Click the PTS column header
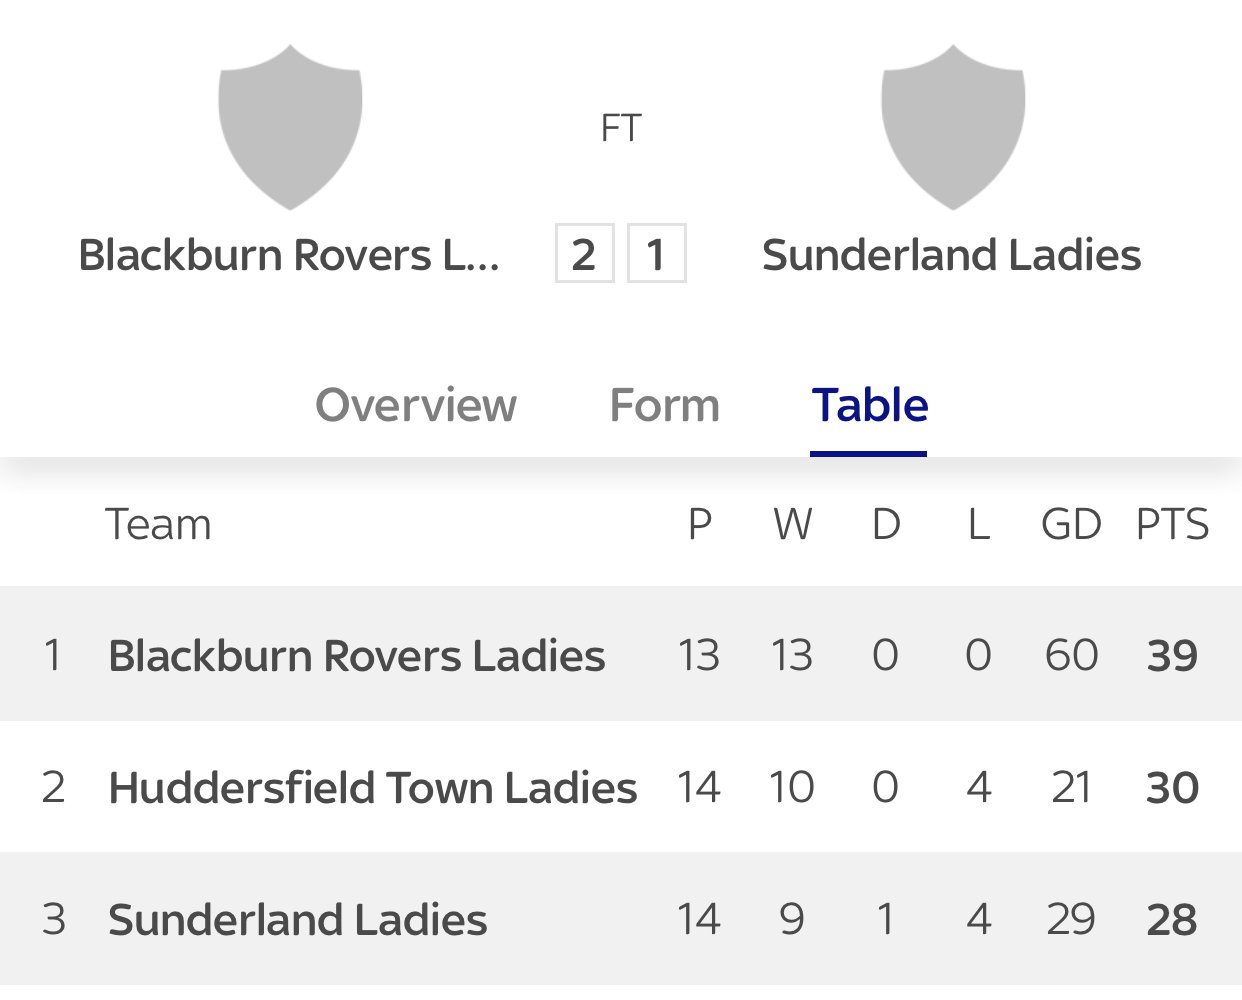This screenshot has width=1242, height=1000. (1172, 525)
